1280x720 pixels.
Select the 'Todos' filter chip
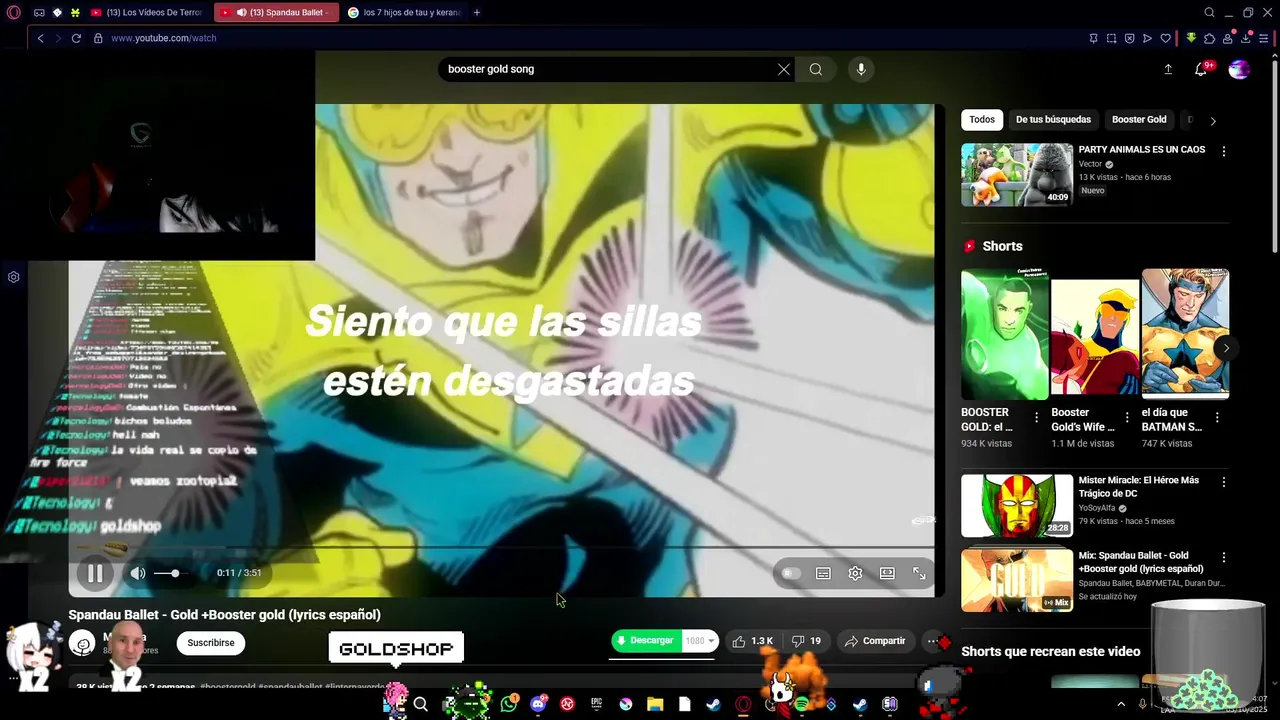coord(982,120)
